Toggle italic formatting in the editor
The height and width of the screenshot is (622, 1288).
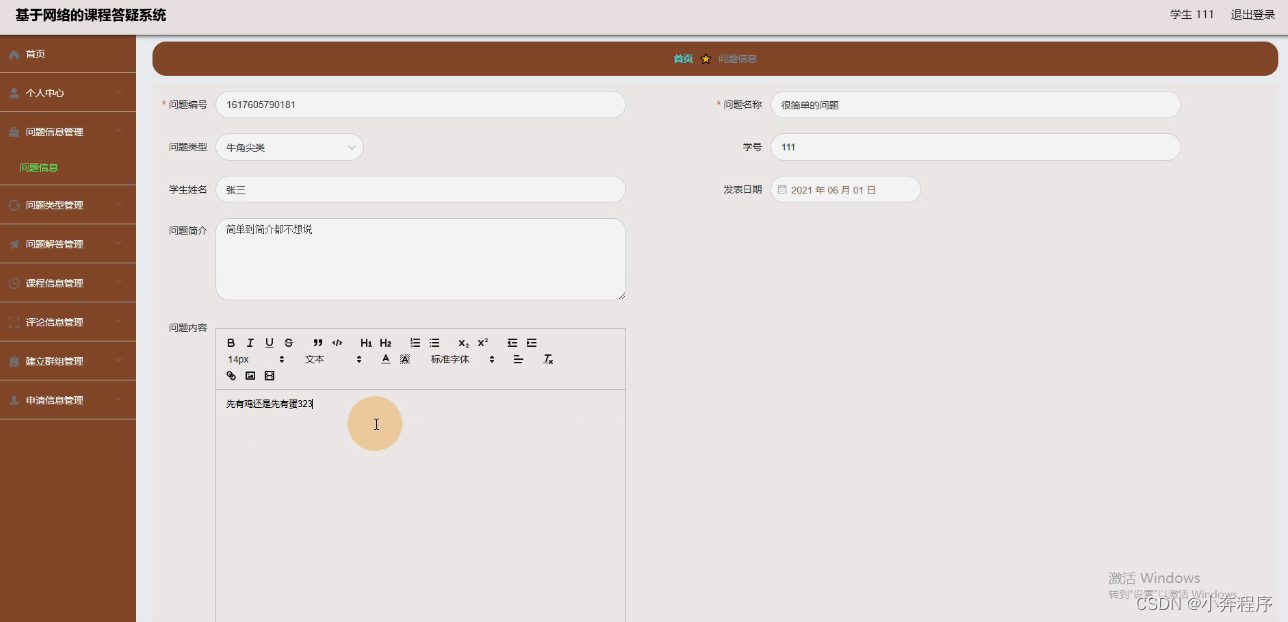(x=250, y=343)
